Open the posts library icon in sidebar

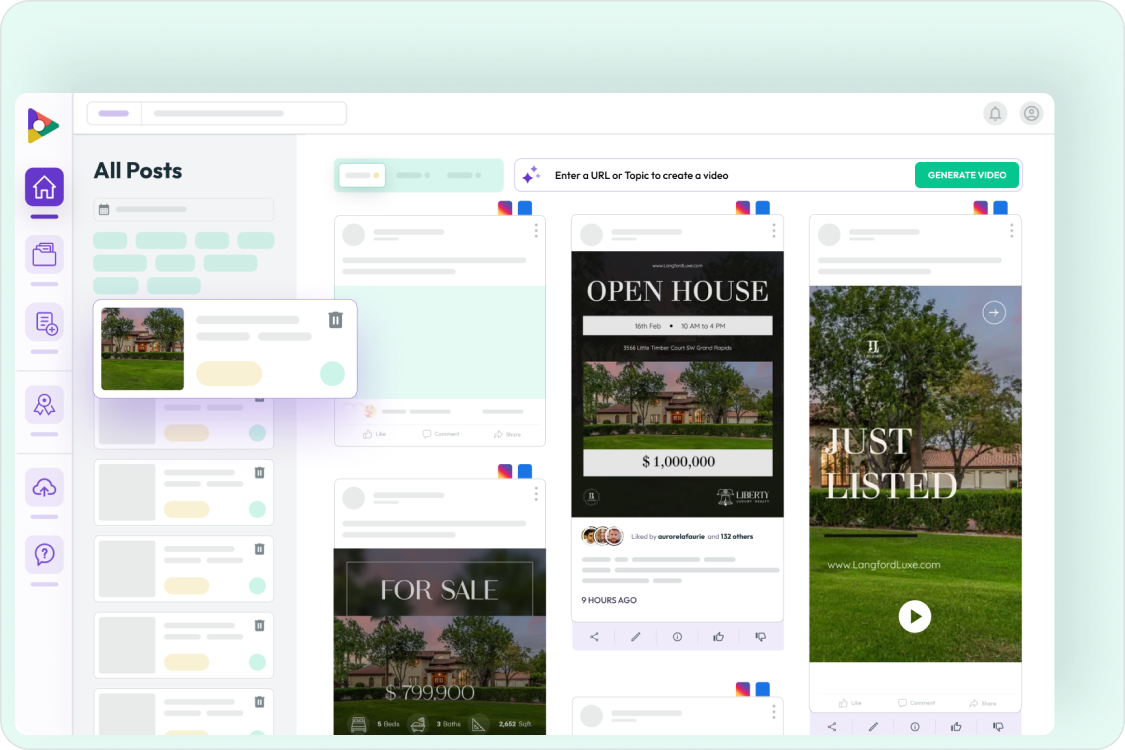pos(44,254)
